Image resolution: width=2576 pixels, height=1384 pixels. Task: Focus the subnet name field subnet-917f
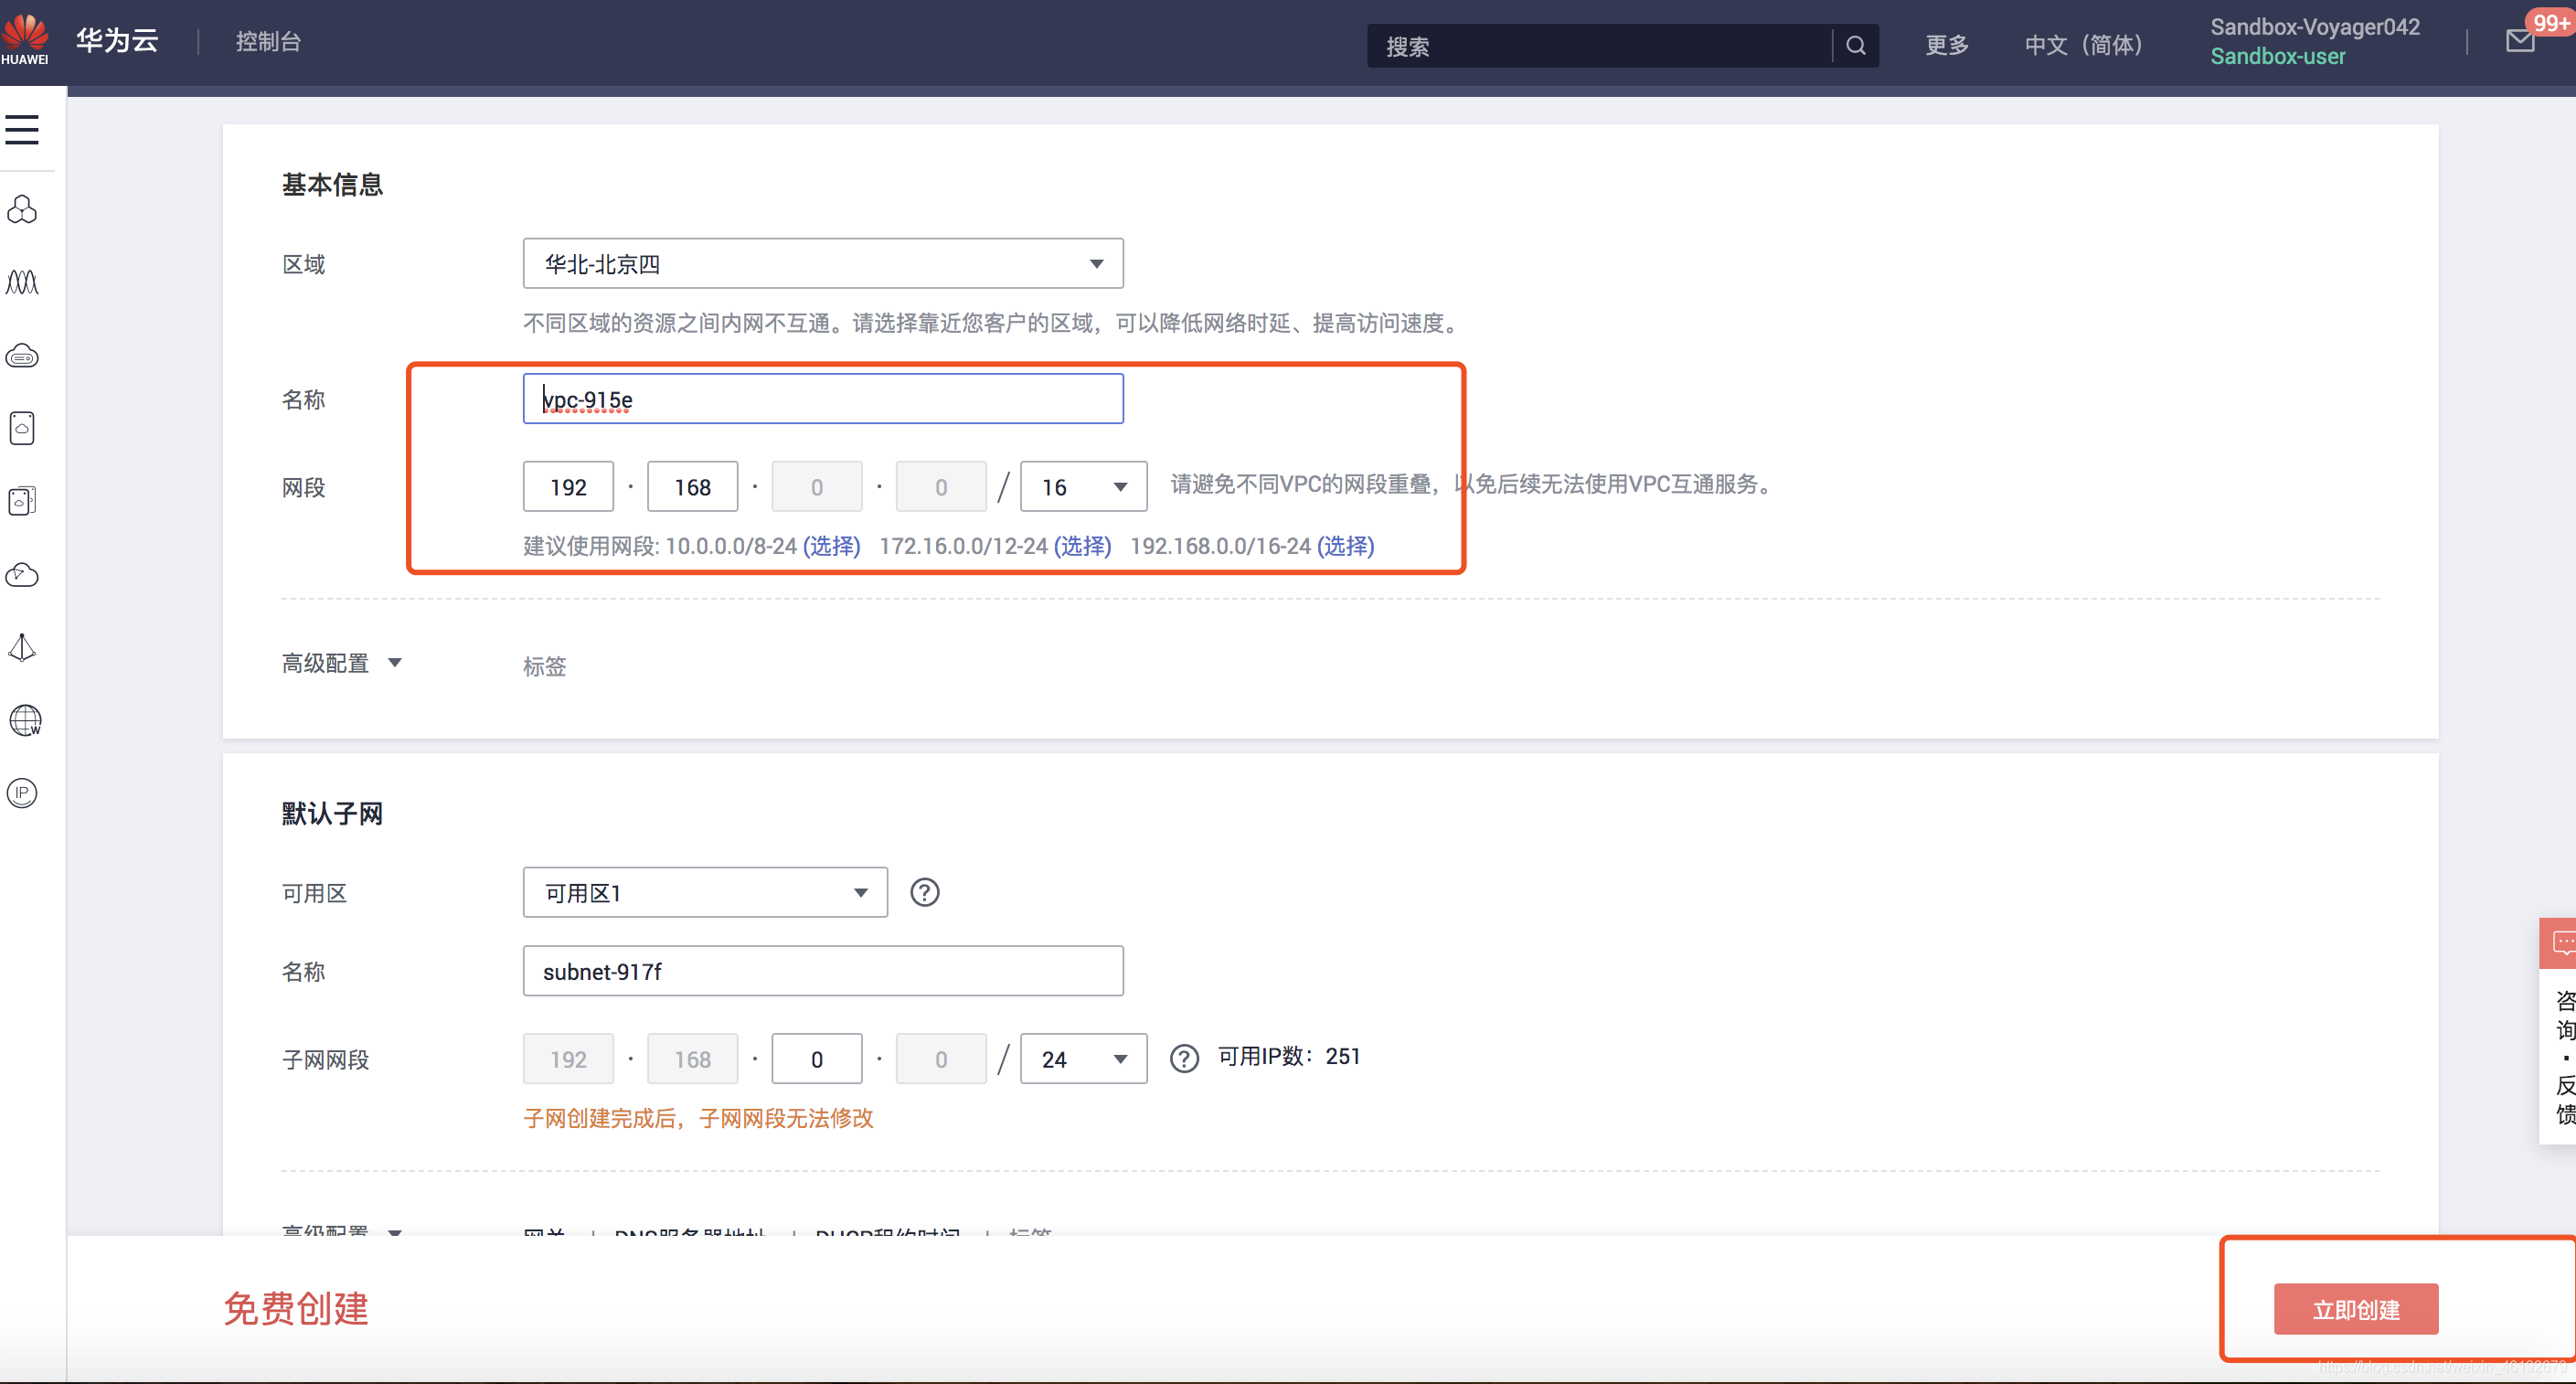pos(823,971)
